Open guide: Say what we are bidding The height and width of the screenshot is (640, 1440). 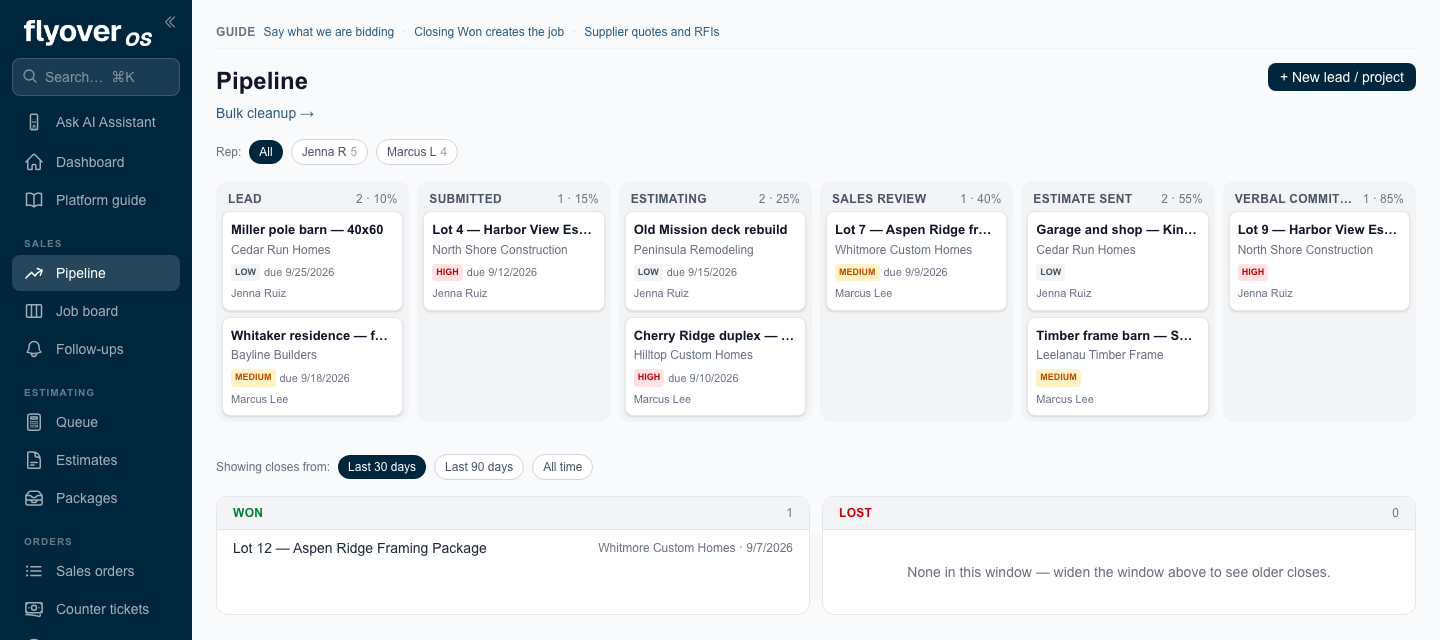329,32
